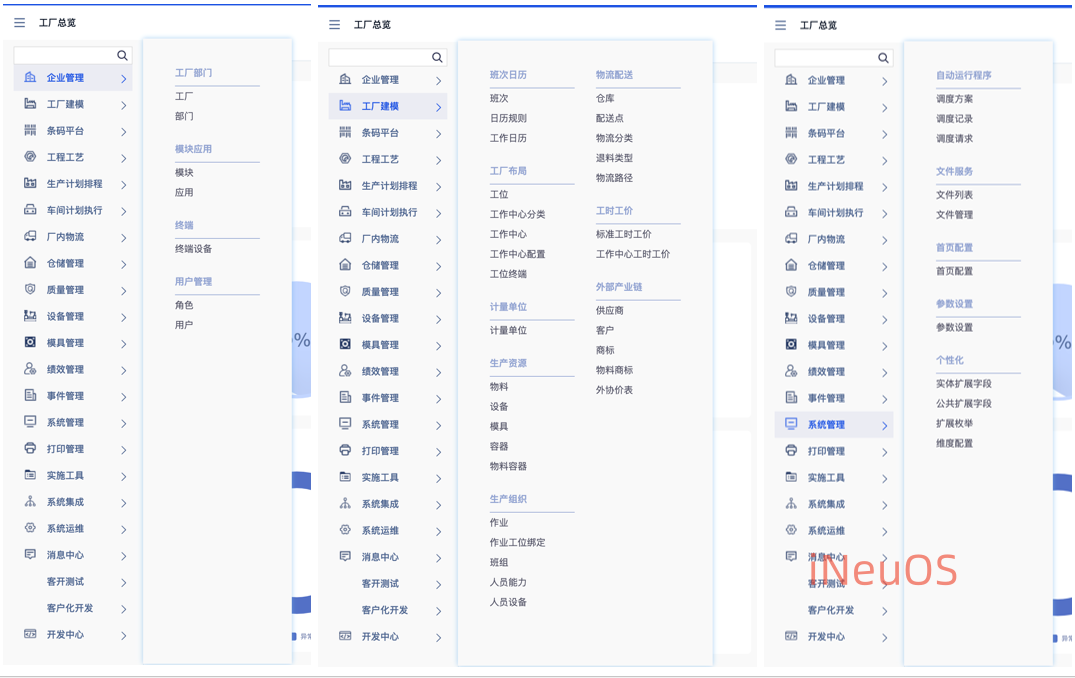The height and width of the screenshot is (678, 1075).
Task: Open 角色 under 用户管理
Action: click(x=184, y=305)
